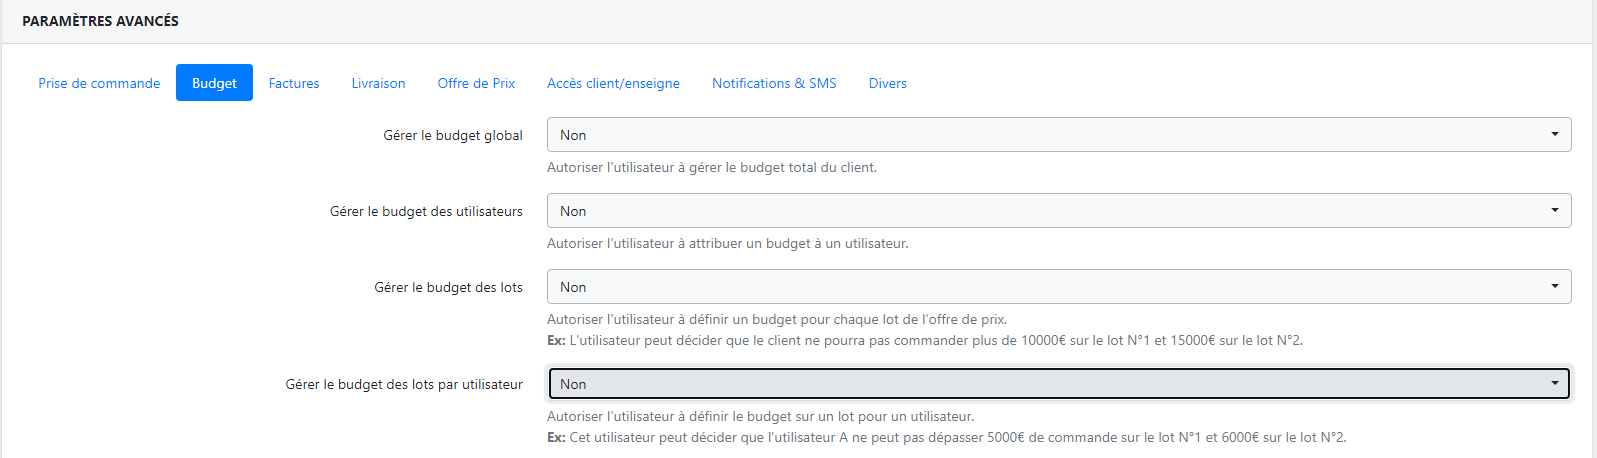Image resolution: width=1597 pixels, height=458 pixels.
Task: Go to the Livraison tab
Action: coord(378,83)
